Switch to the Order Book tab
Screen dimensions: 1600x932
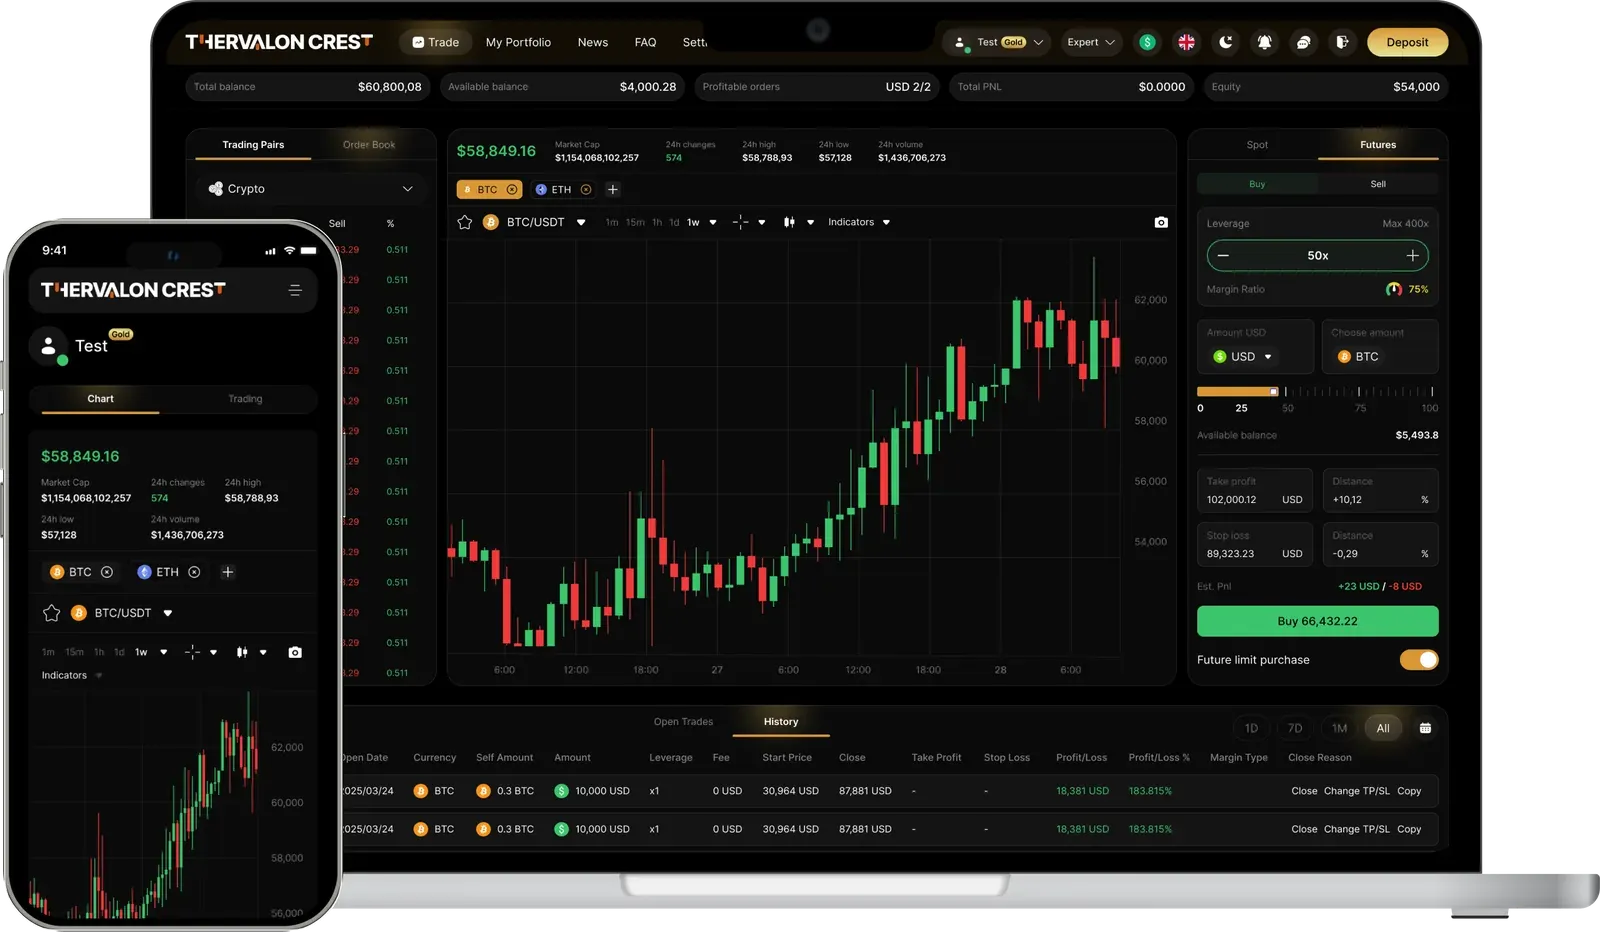[x=369, y=145]
